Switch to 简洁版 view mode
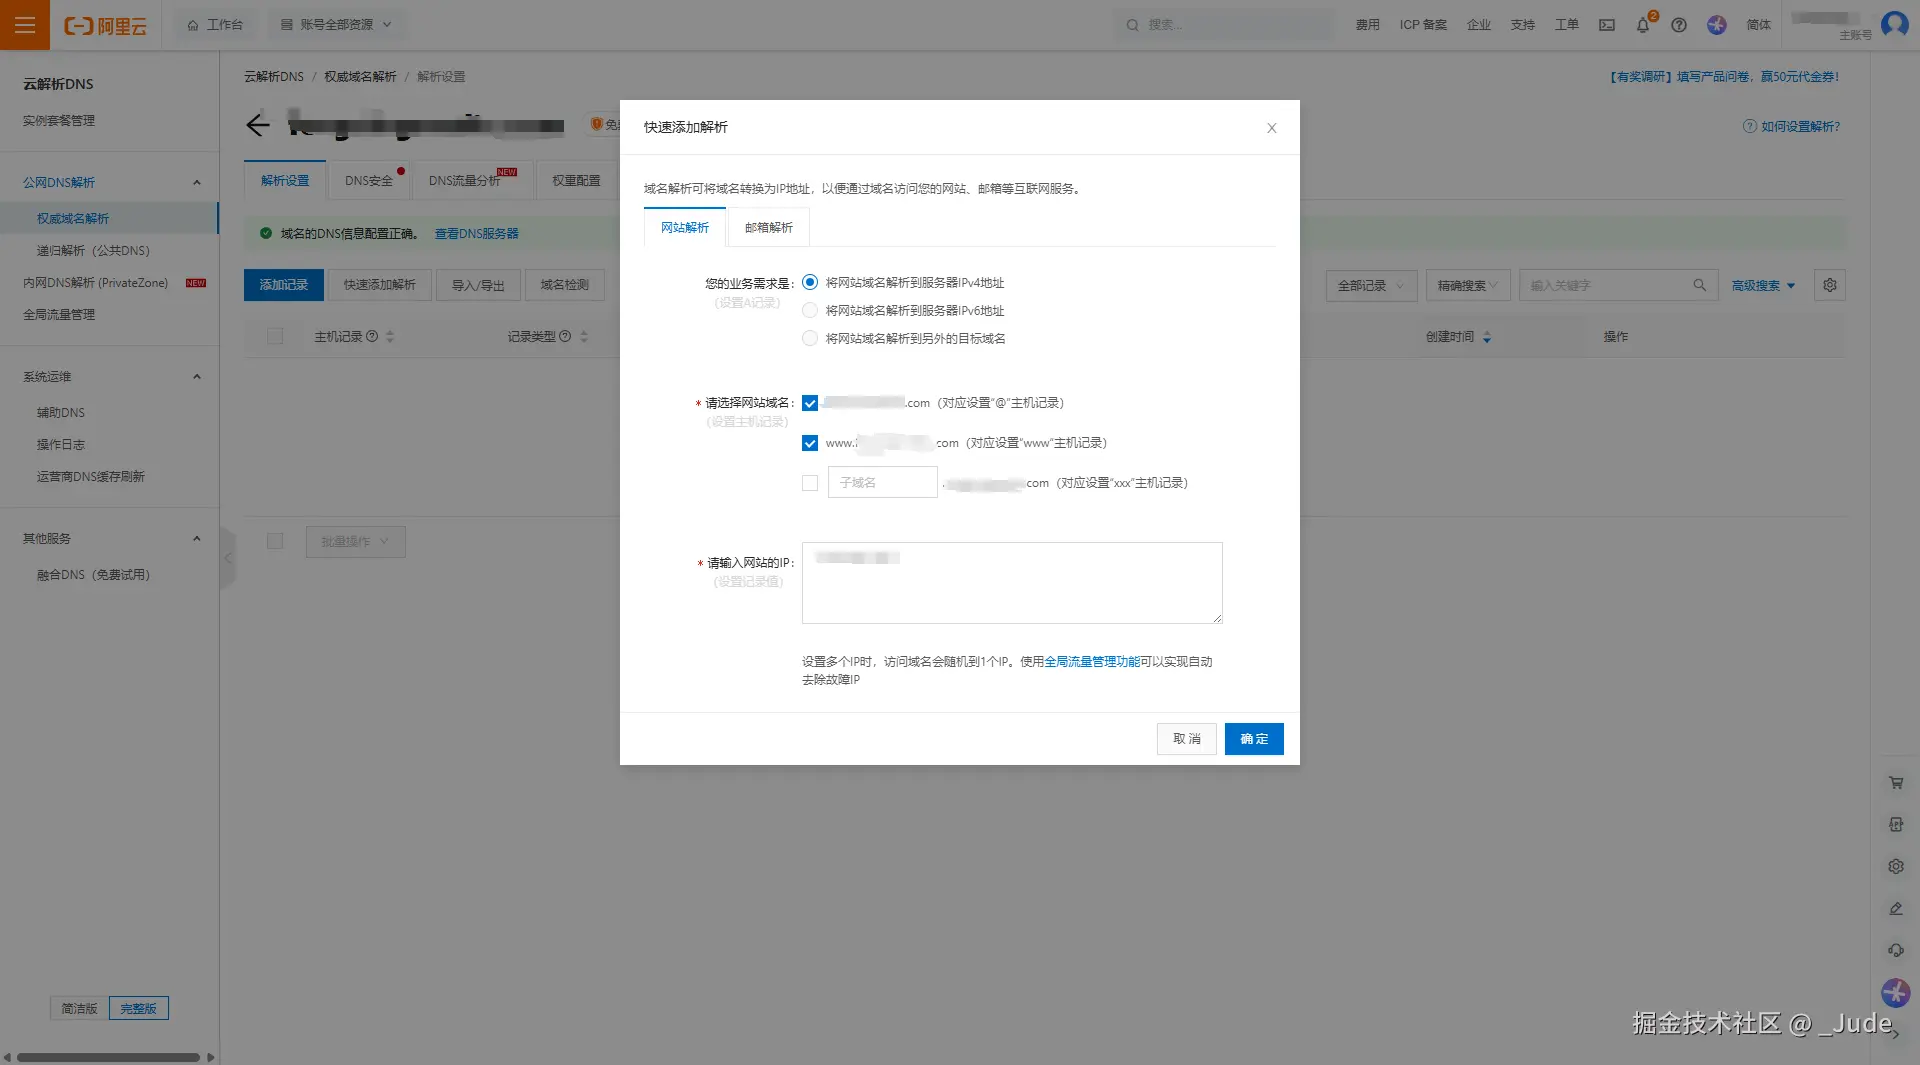 [x=79, y=1008]
